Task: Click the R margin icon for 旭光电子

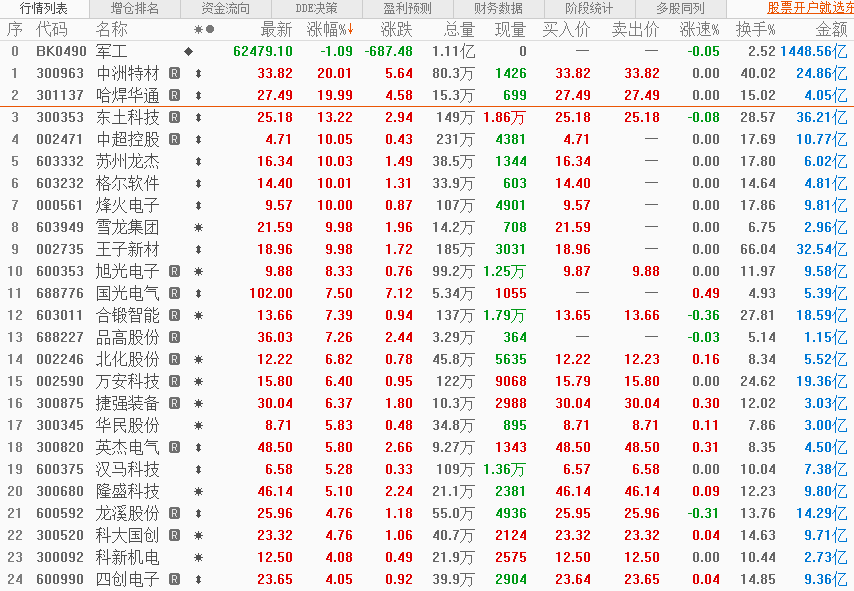Action: [x=174, y=271]
